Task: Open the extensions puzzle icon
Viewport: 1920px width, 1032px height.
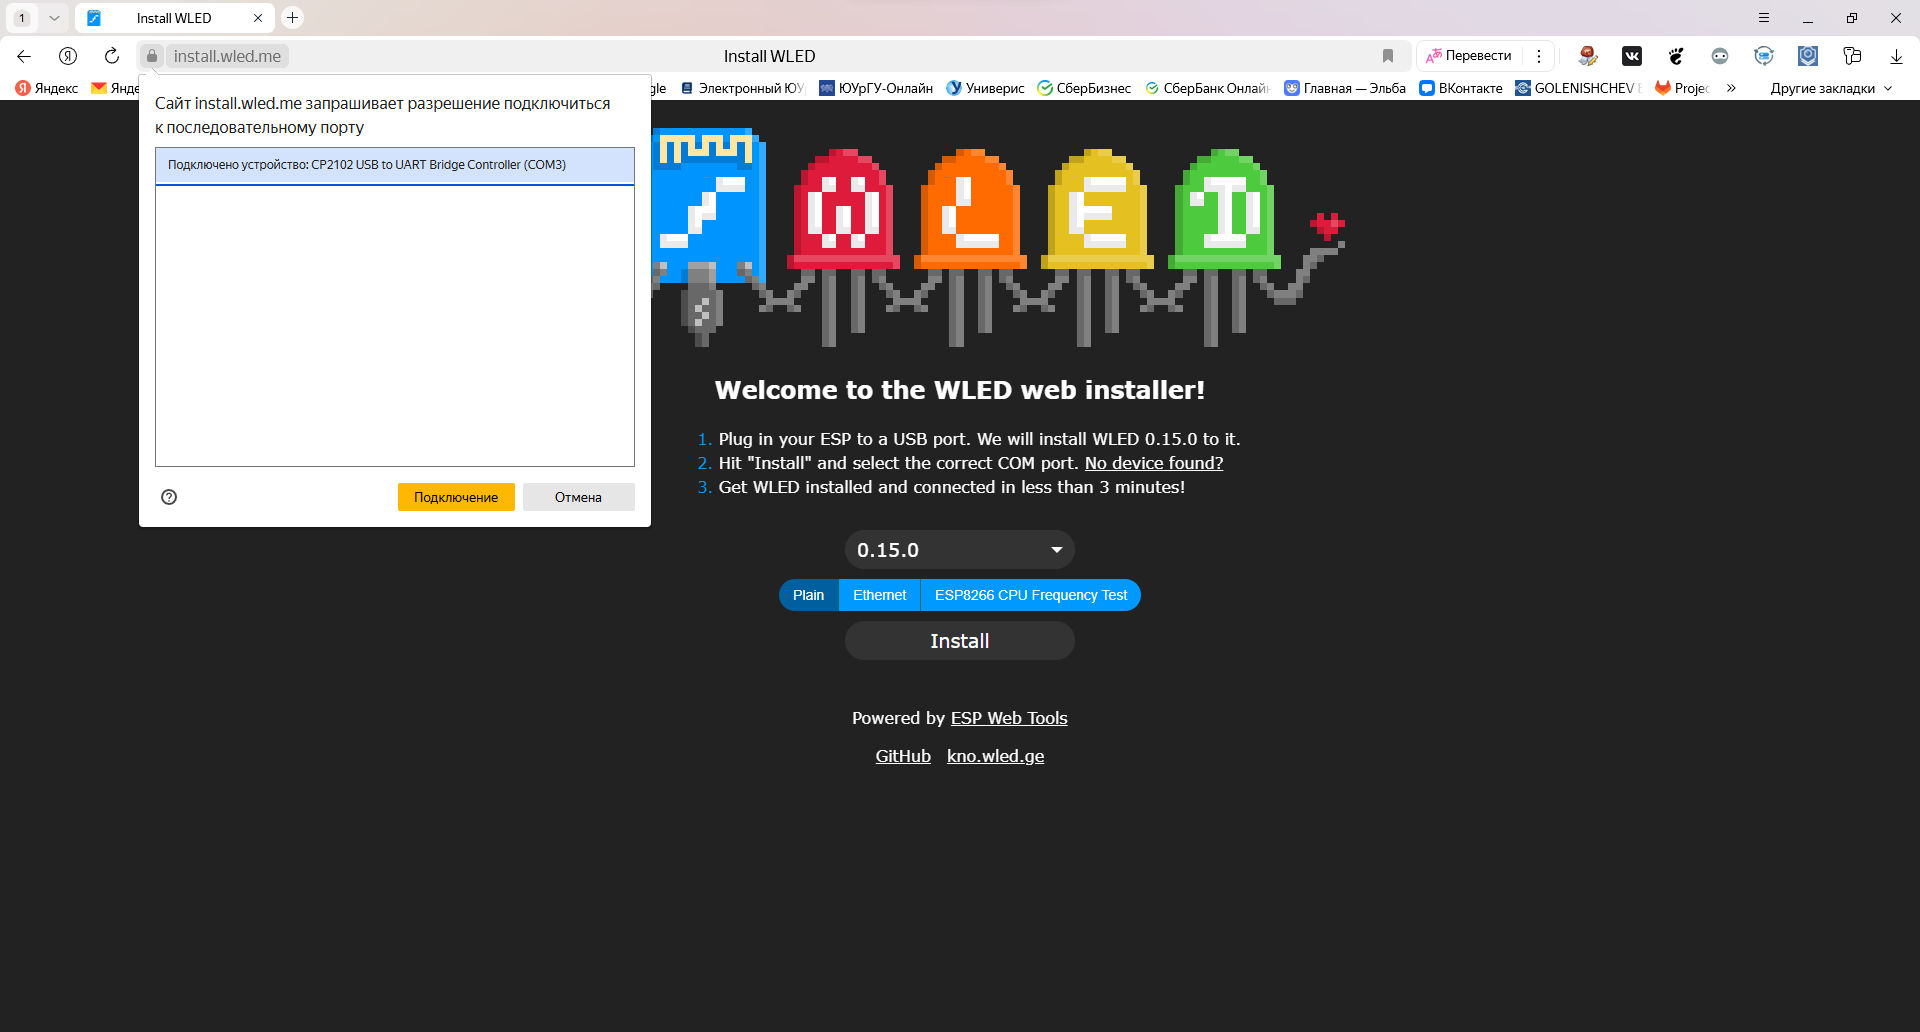Action: click(1852, 56)
